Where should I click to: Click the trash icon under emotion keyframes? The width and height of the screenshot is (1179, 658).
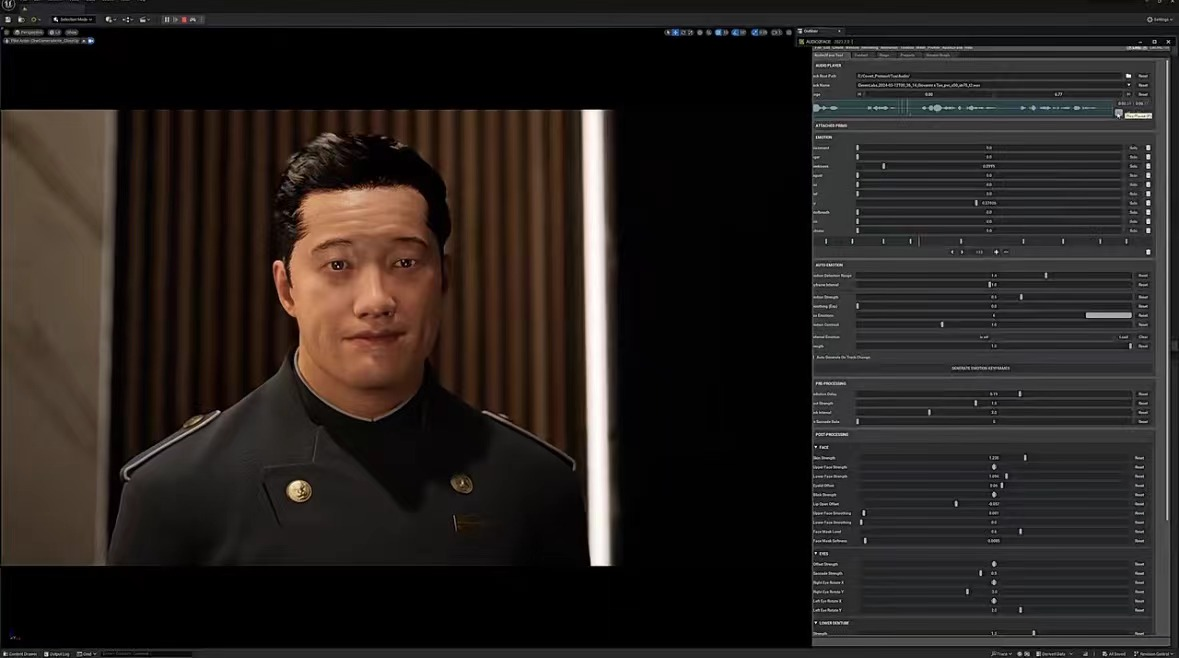(x=1148, y=252)
